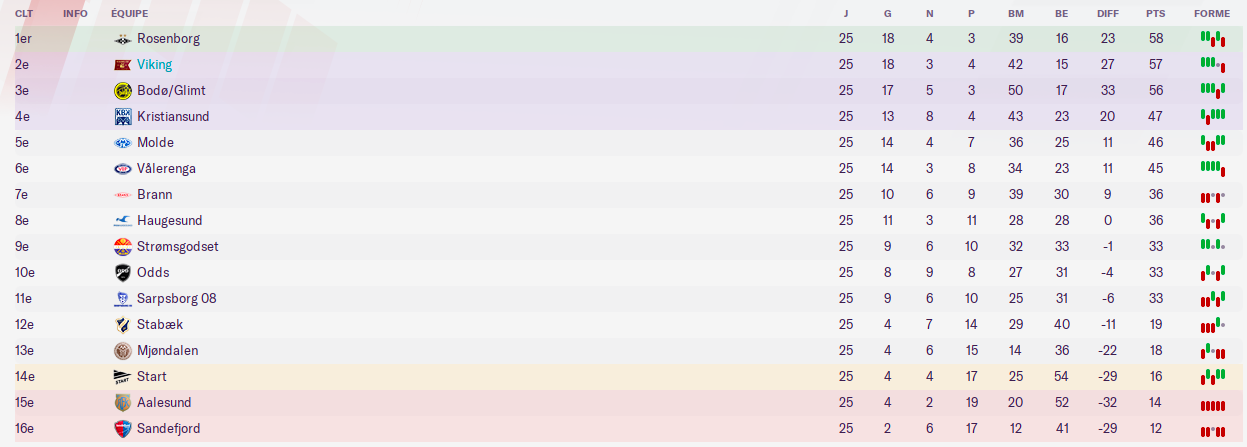The width and height of the screenshot is (1247, 447).
Task: Click the Odds shield badge icon
Action: (123, 273)
